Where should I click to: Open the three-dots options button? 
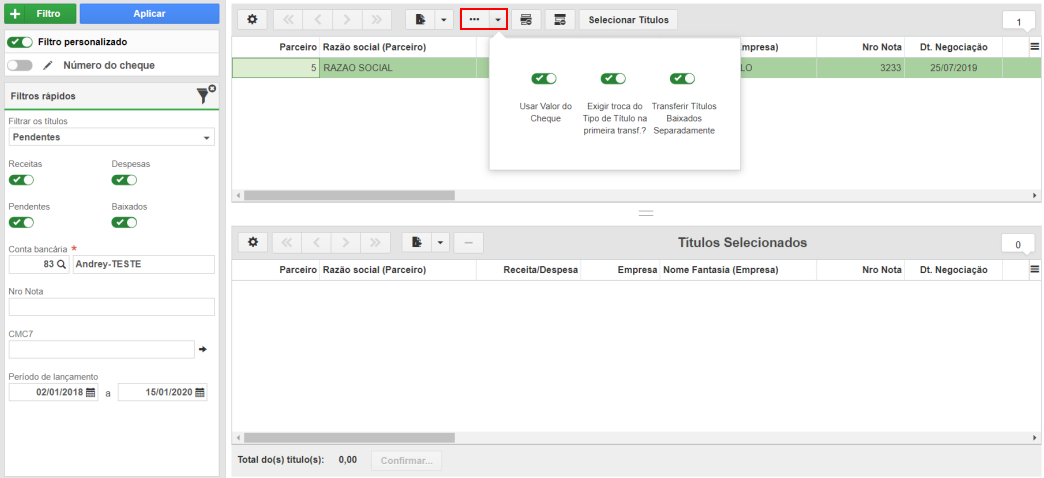coord(475,20)
